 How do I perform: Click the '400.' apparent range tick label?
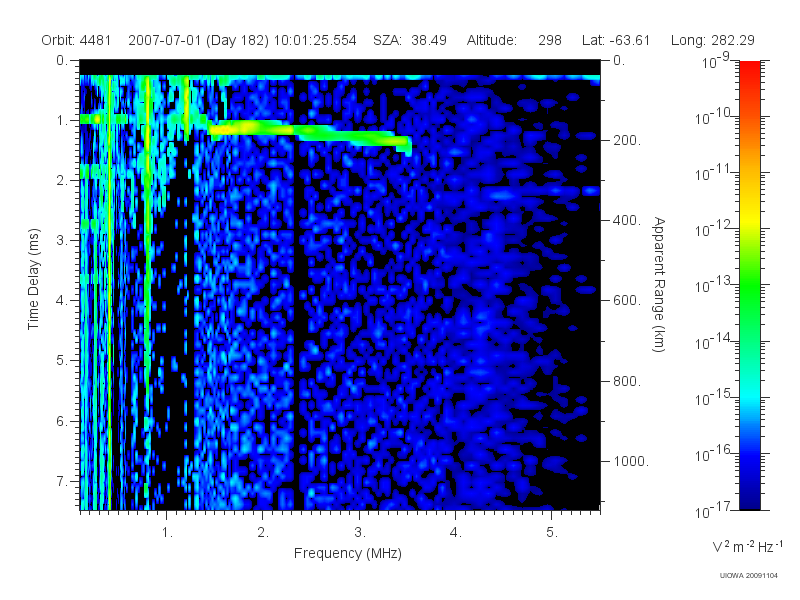[627, 220]
